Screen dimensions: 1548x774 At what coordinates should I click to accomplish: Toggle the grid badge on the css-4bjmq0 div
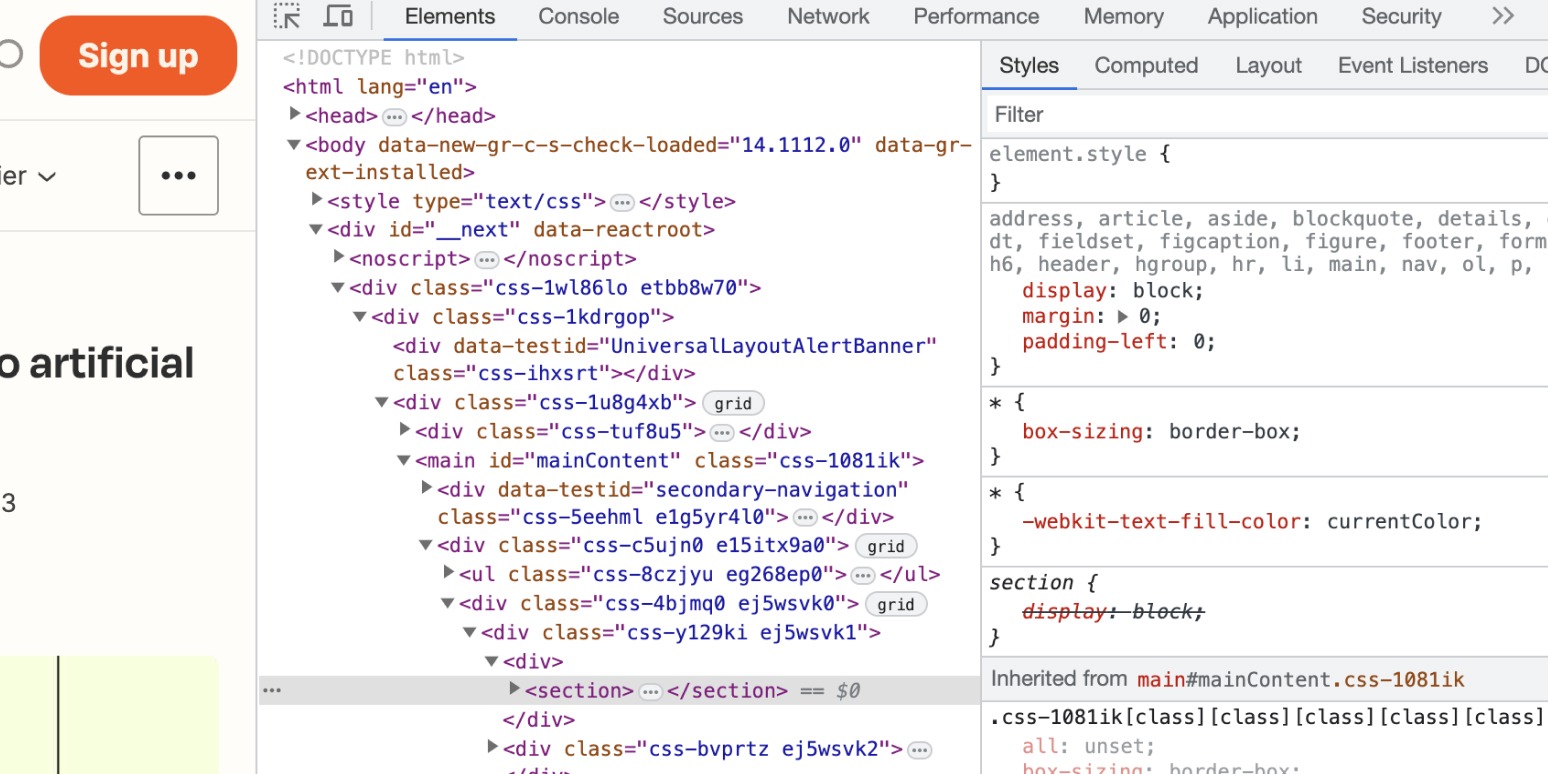(x=896, y=604)
